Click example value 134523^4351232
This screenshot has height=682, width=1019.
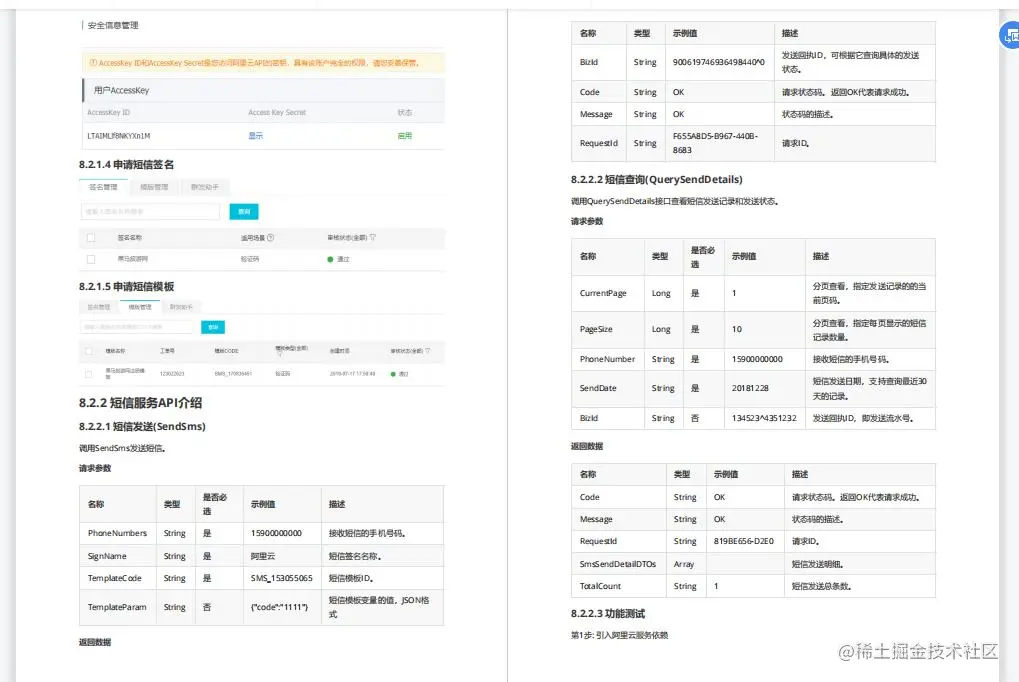pos(764,418)
